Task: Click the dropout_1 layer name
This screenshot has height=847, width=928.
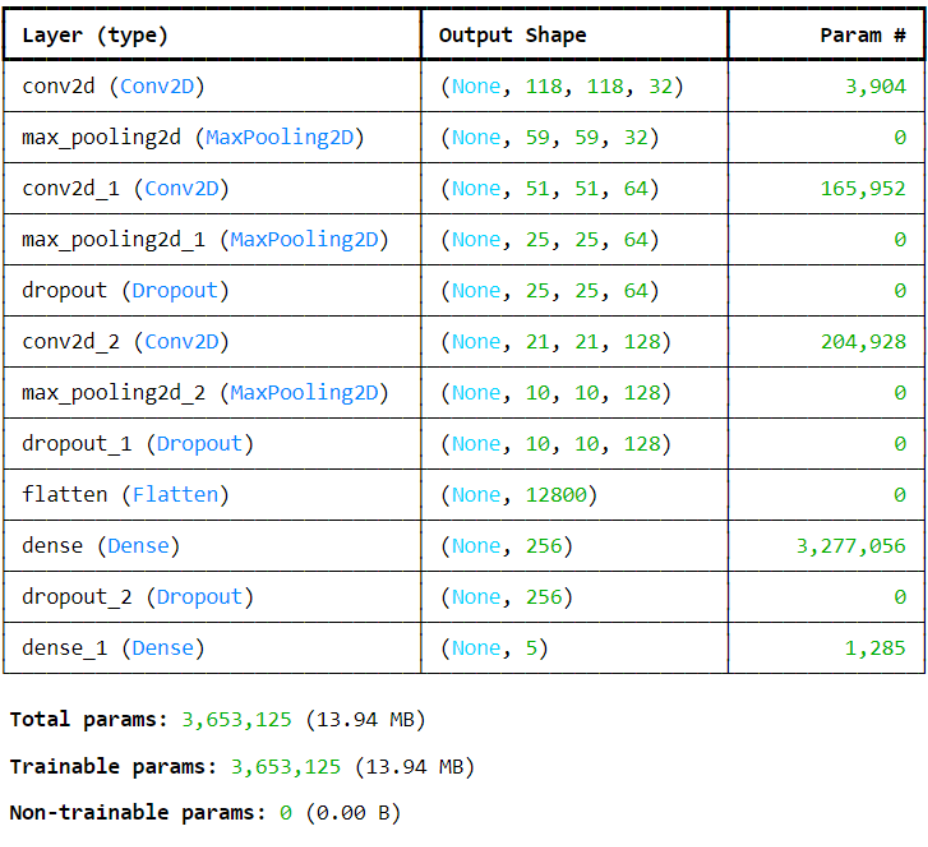Action: [76, 443]
